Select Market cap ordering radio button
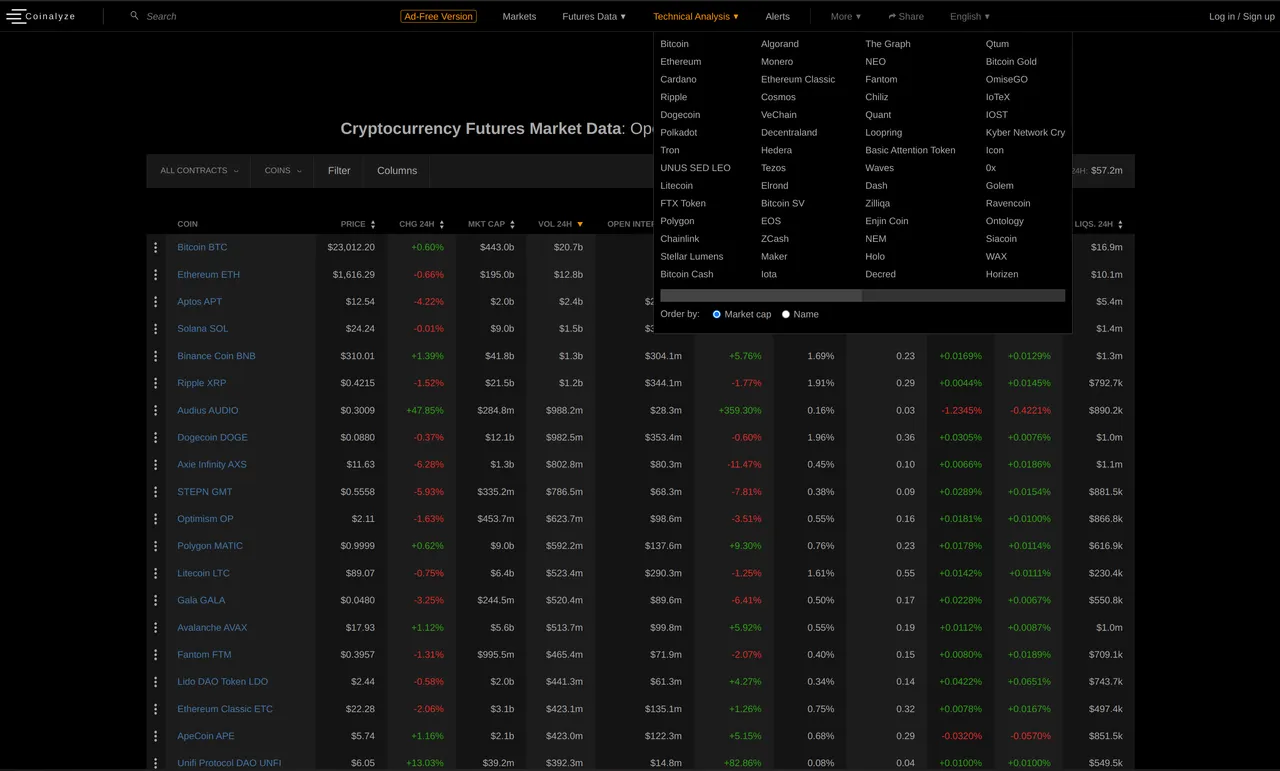Viewport: 1280px width, 771px height. tap(717, 314)
